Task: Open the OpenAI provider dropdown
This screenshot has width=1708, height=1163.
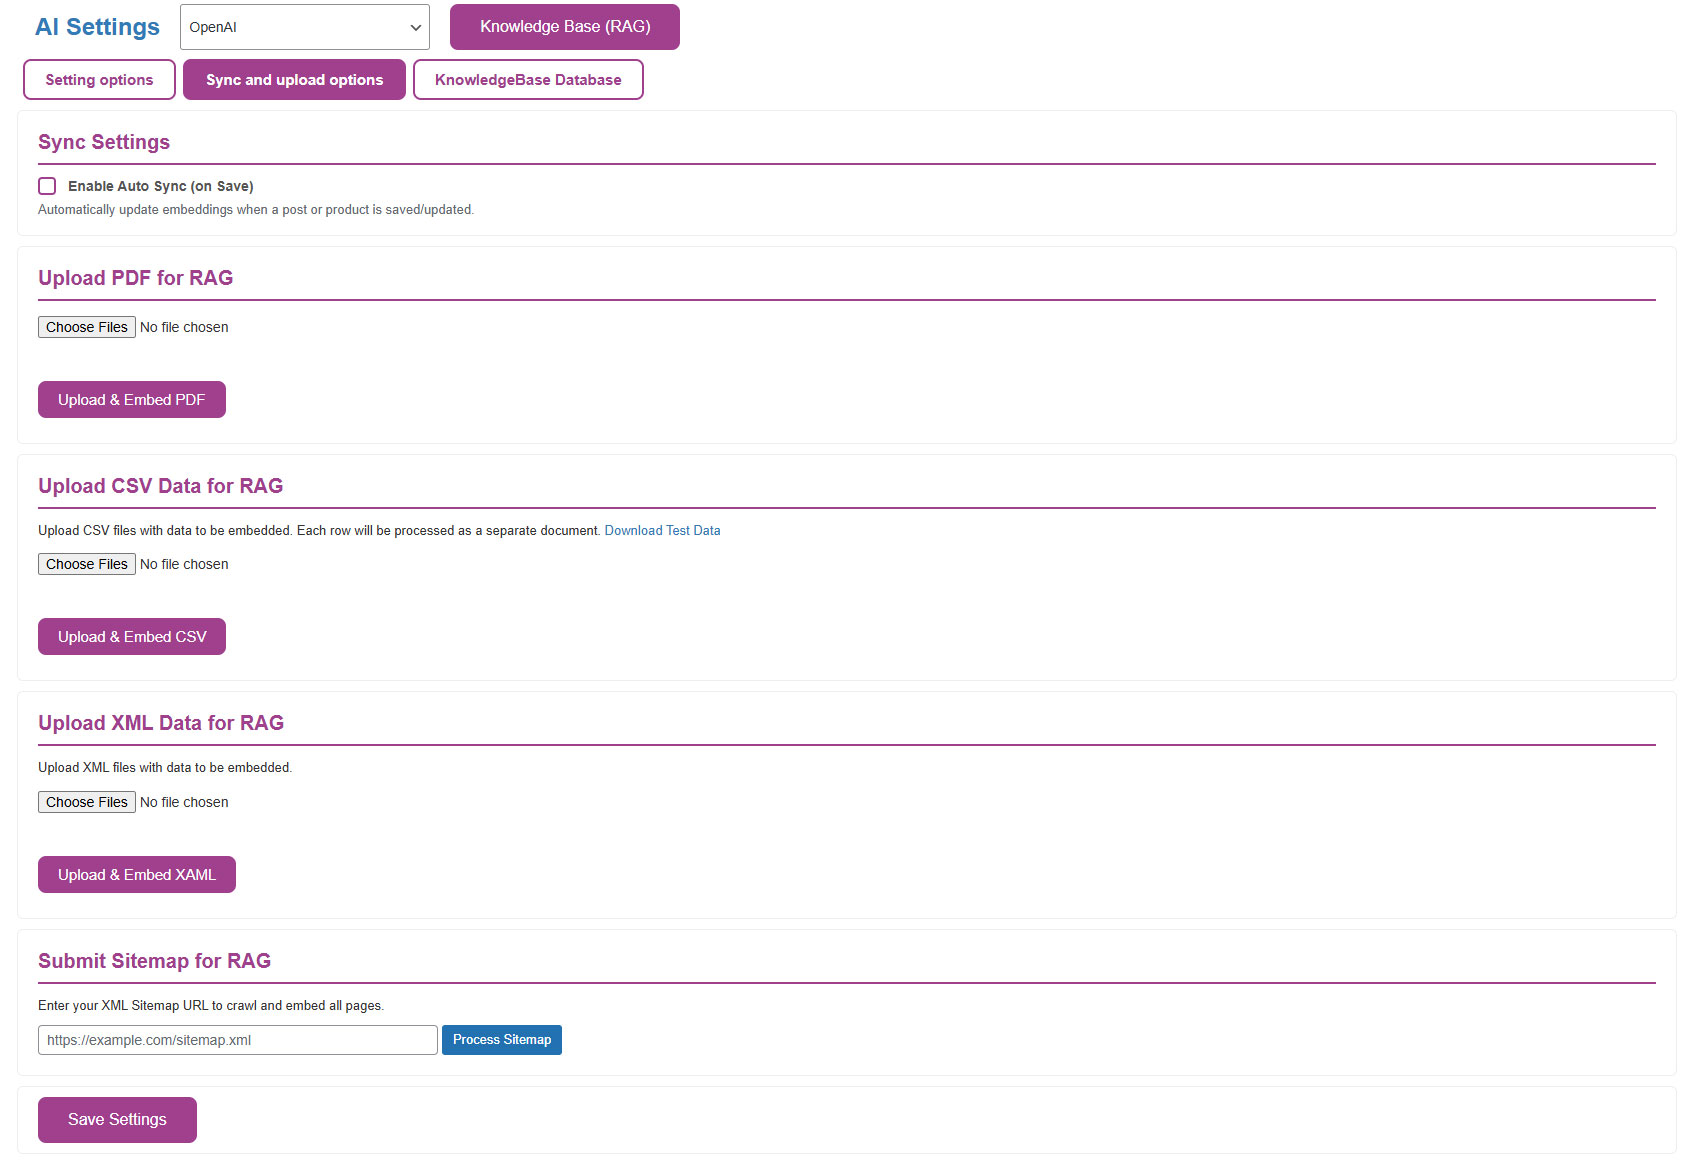Action: (x=304, y=27)
